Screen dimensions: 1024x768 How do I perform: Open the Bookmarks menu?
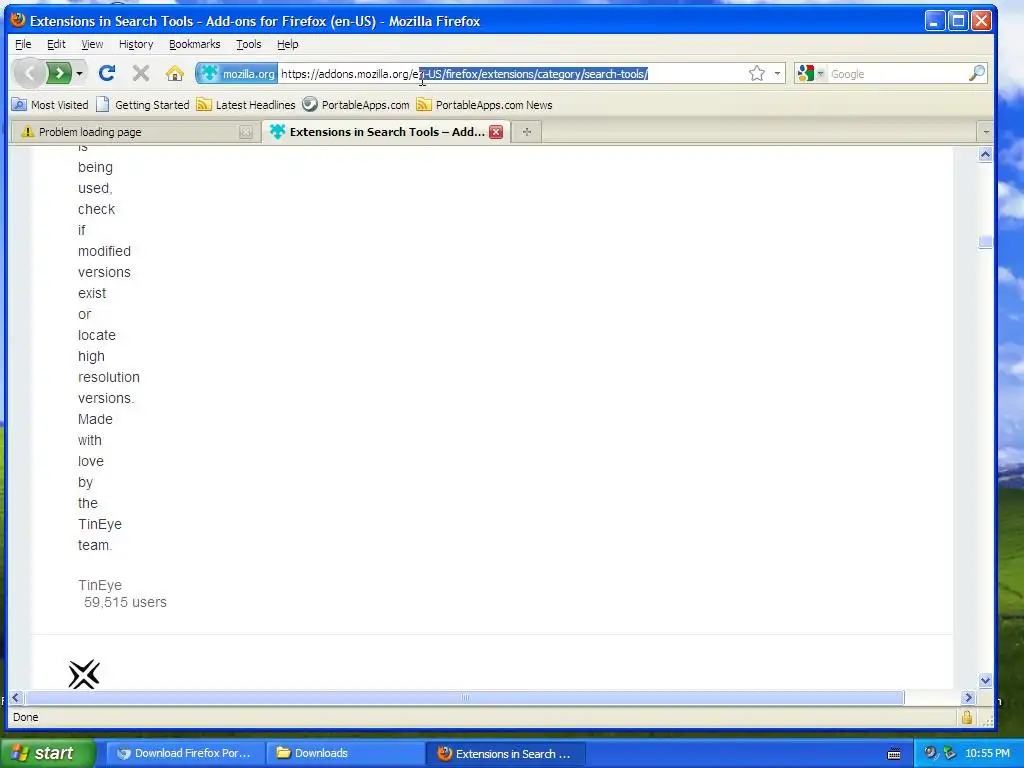point(195,44)
